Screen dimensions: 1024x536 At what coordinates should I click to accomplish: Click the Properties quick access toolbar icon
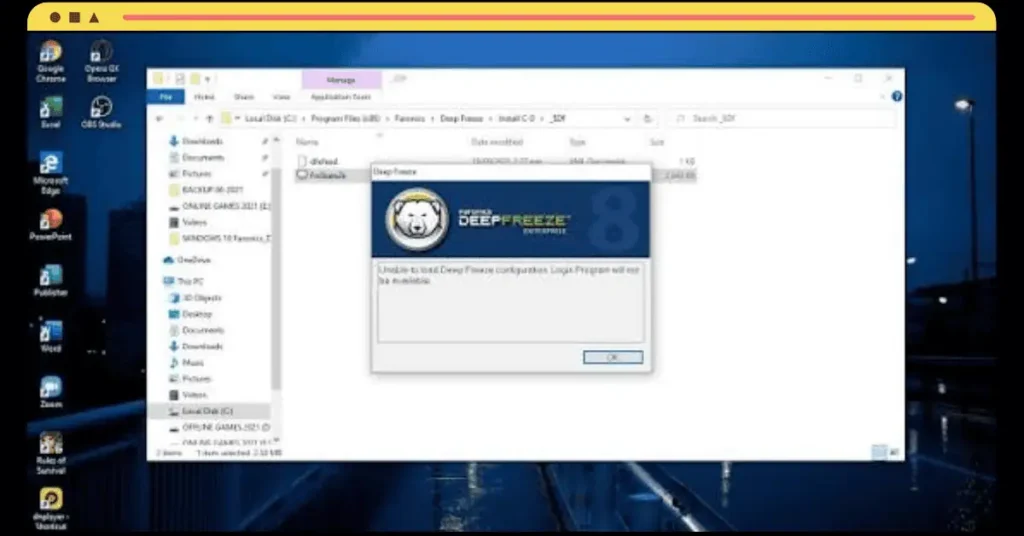click(179, 79)
